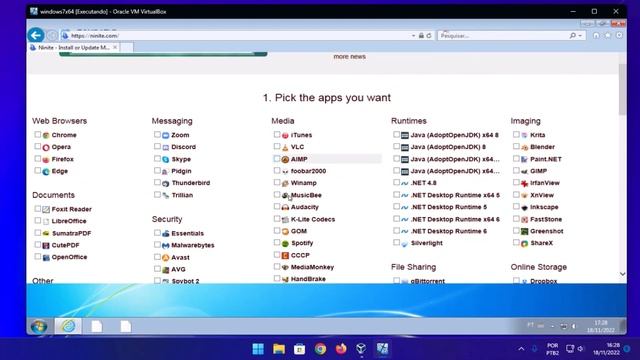Click the search magnifier icon
Image resolution: width=640 pixels, height=360 pixels.
coord(573,36)
